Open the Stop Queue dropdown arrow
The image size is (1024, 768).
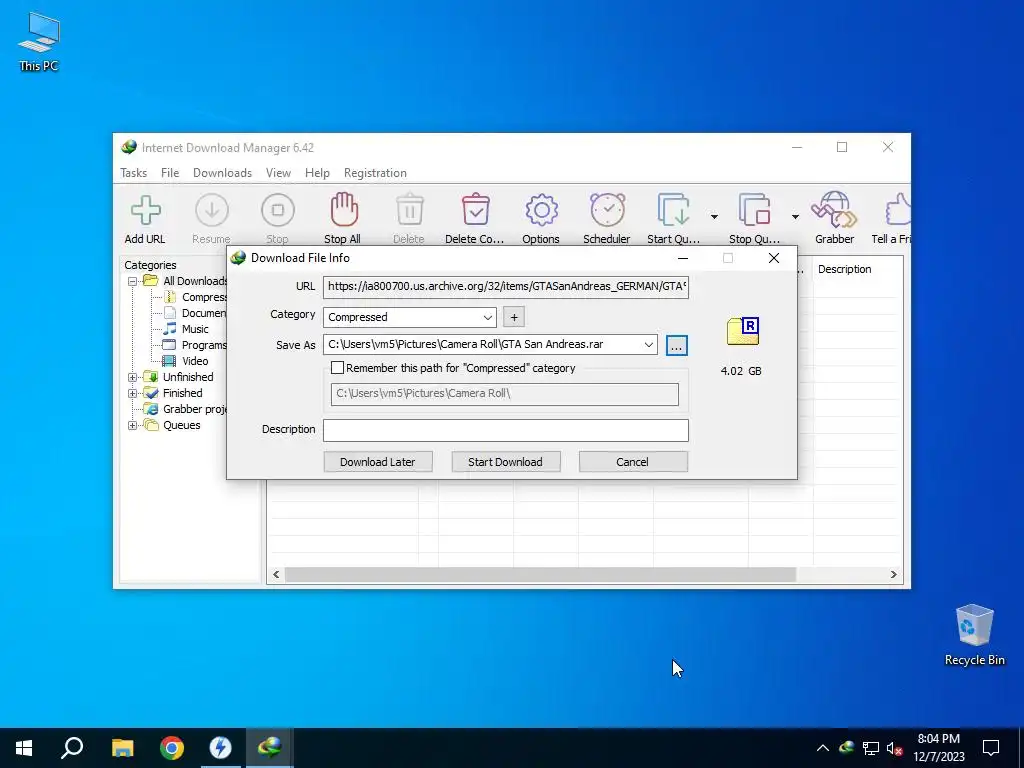point(795,216)
